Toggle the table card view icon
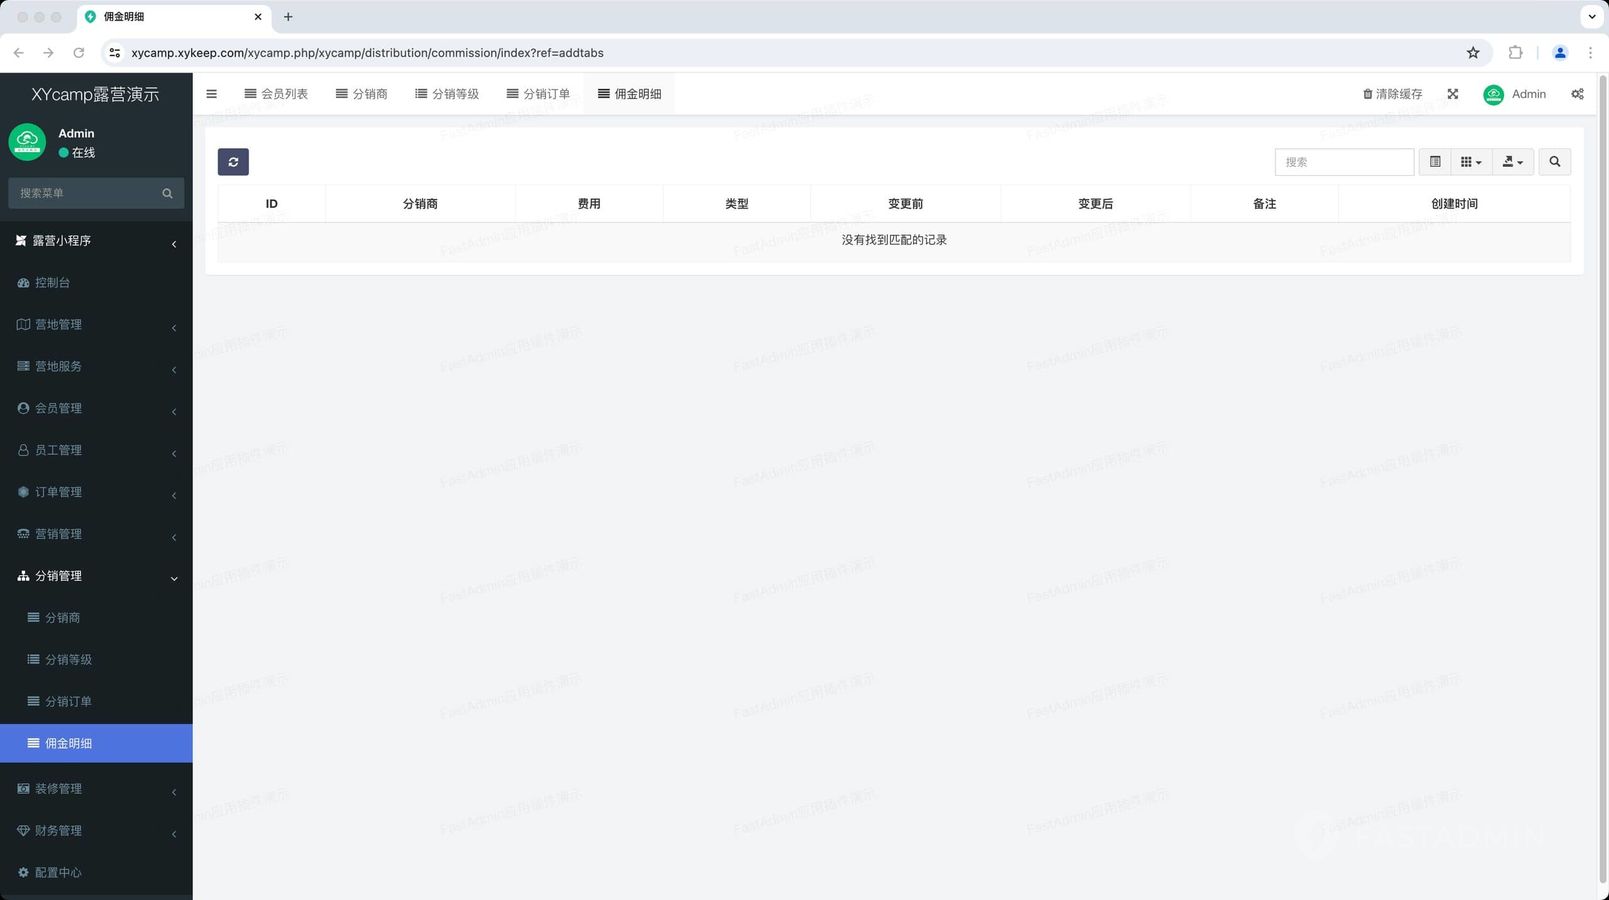This screenshot has height=900, width=1609. click(1435, 162)
